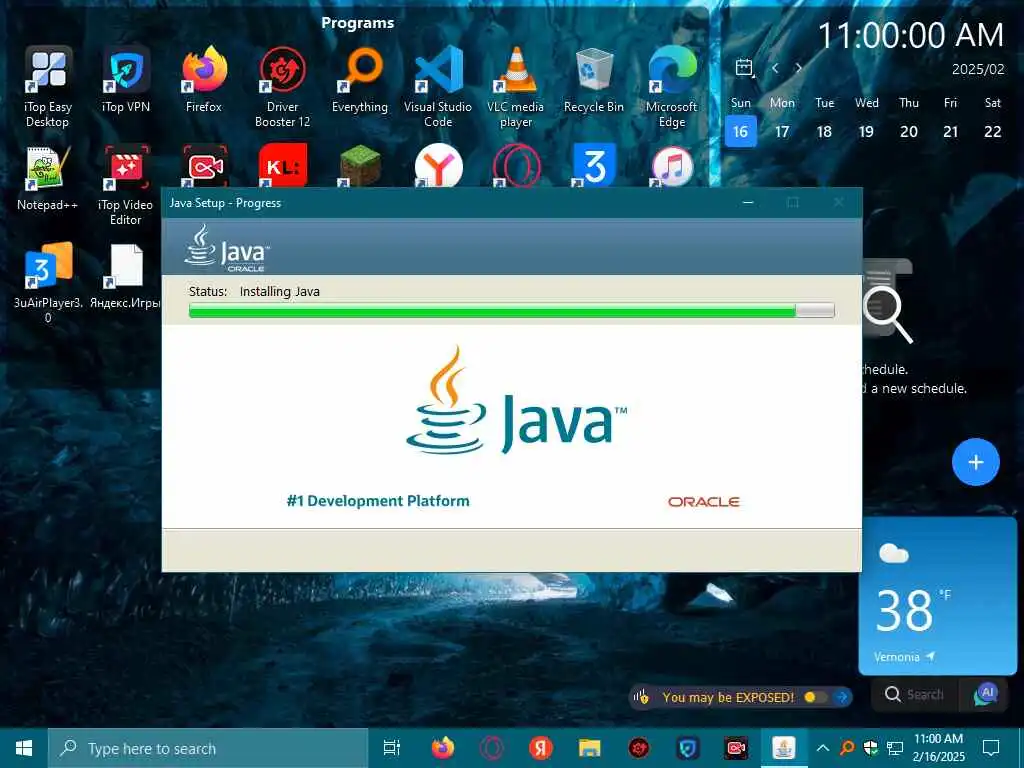This screenshot has width=1024, height=768.
Task: Open the notification center icon
Action: [x=991, y=748]
